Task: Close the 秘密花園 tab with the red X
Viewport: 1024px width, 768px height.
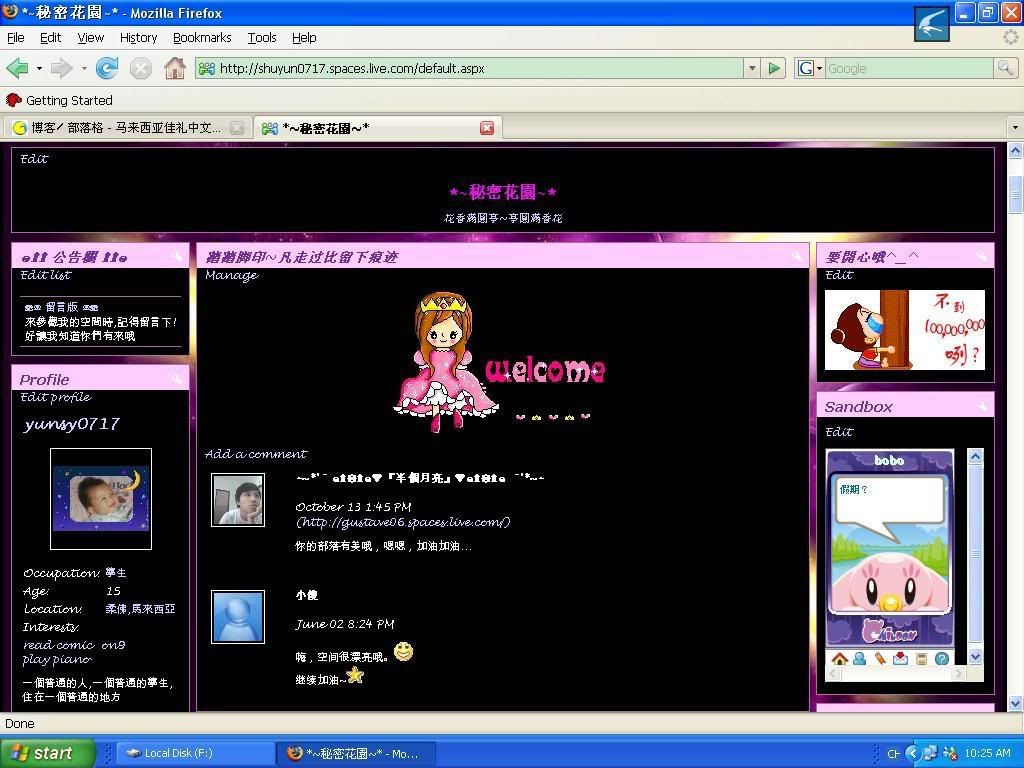Action: pos(487,128)
